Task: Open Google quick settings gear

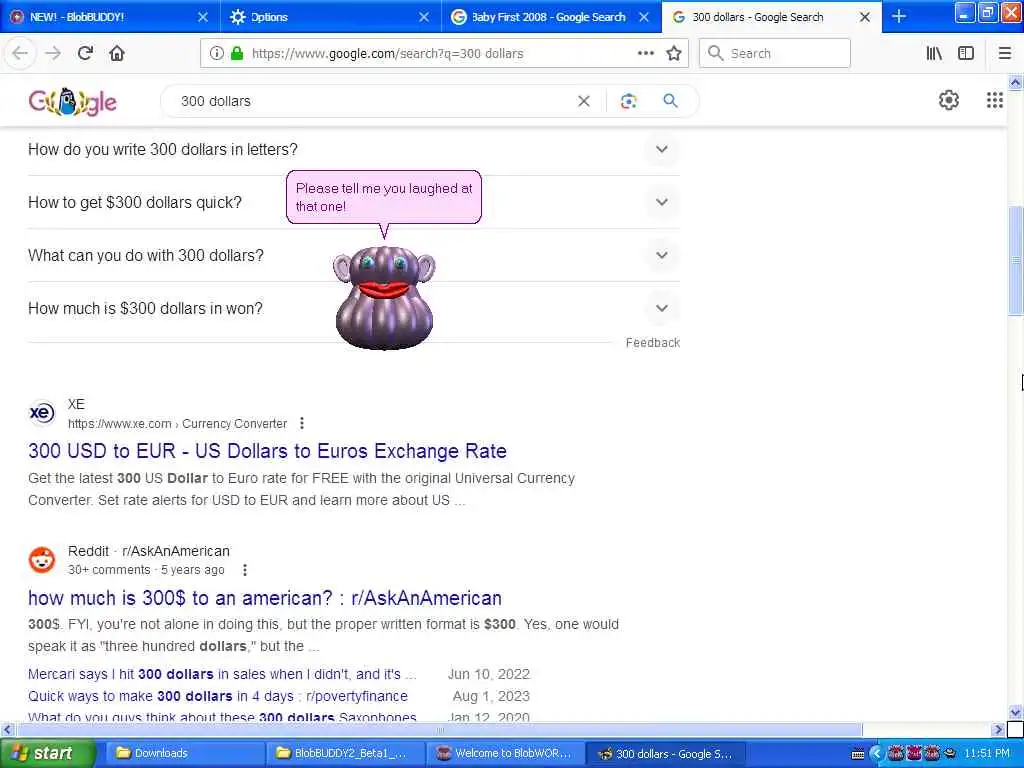Action: point(948,100)
